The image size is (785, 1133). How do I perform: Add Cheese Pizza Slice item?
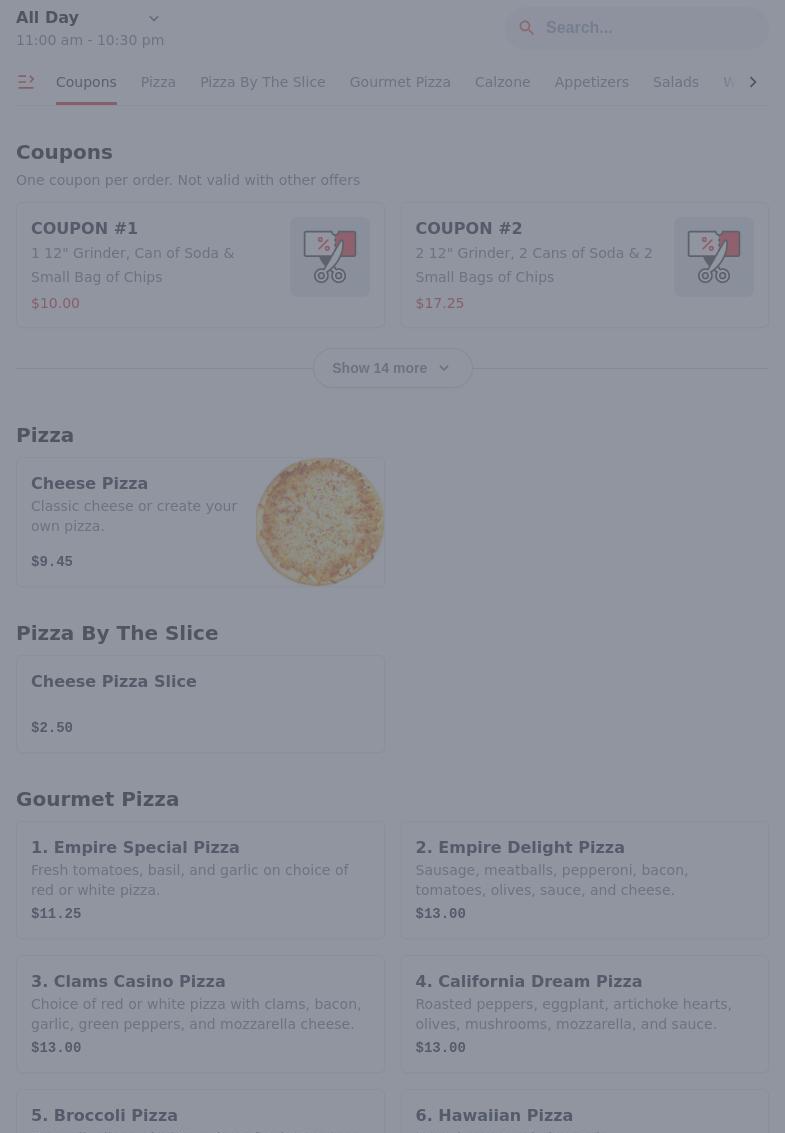point(200,704)
